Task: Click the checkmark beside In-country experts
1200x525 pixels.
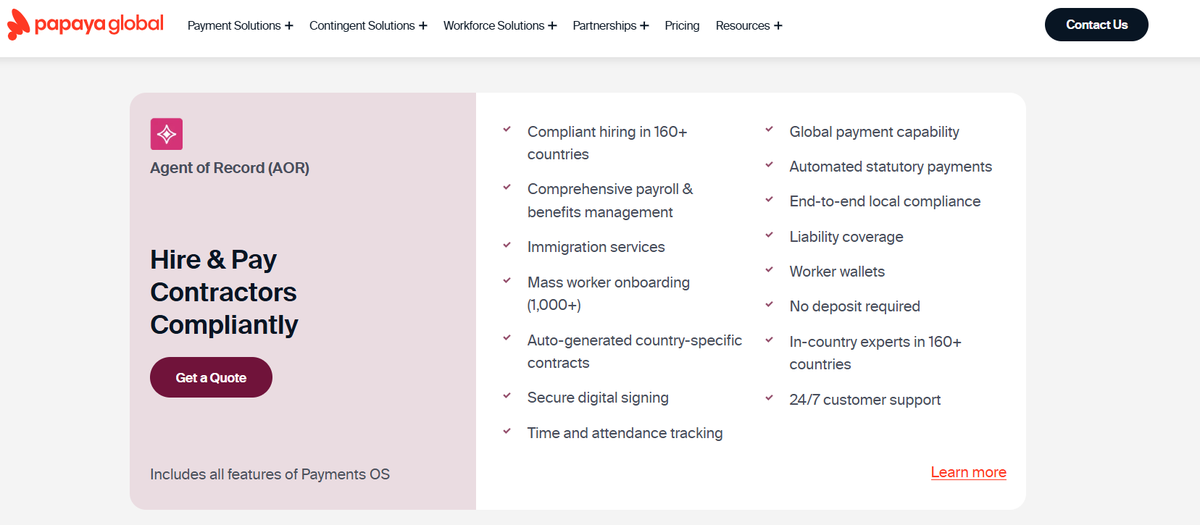Action: click(x=769, y=340)
